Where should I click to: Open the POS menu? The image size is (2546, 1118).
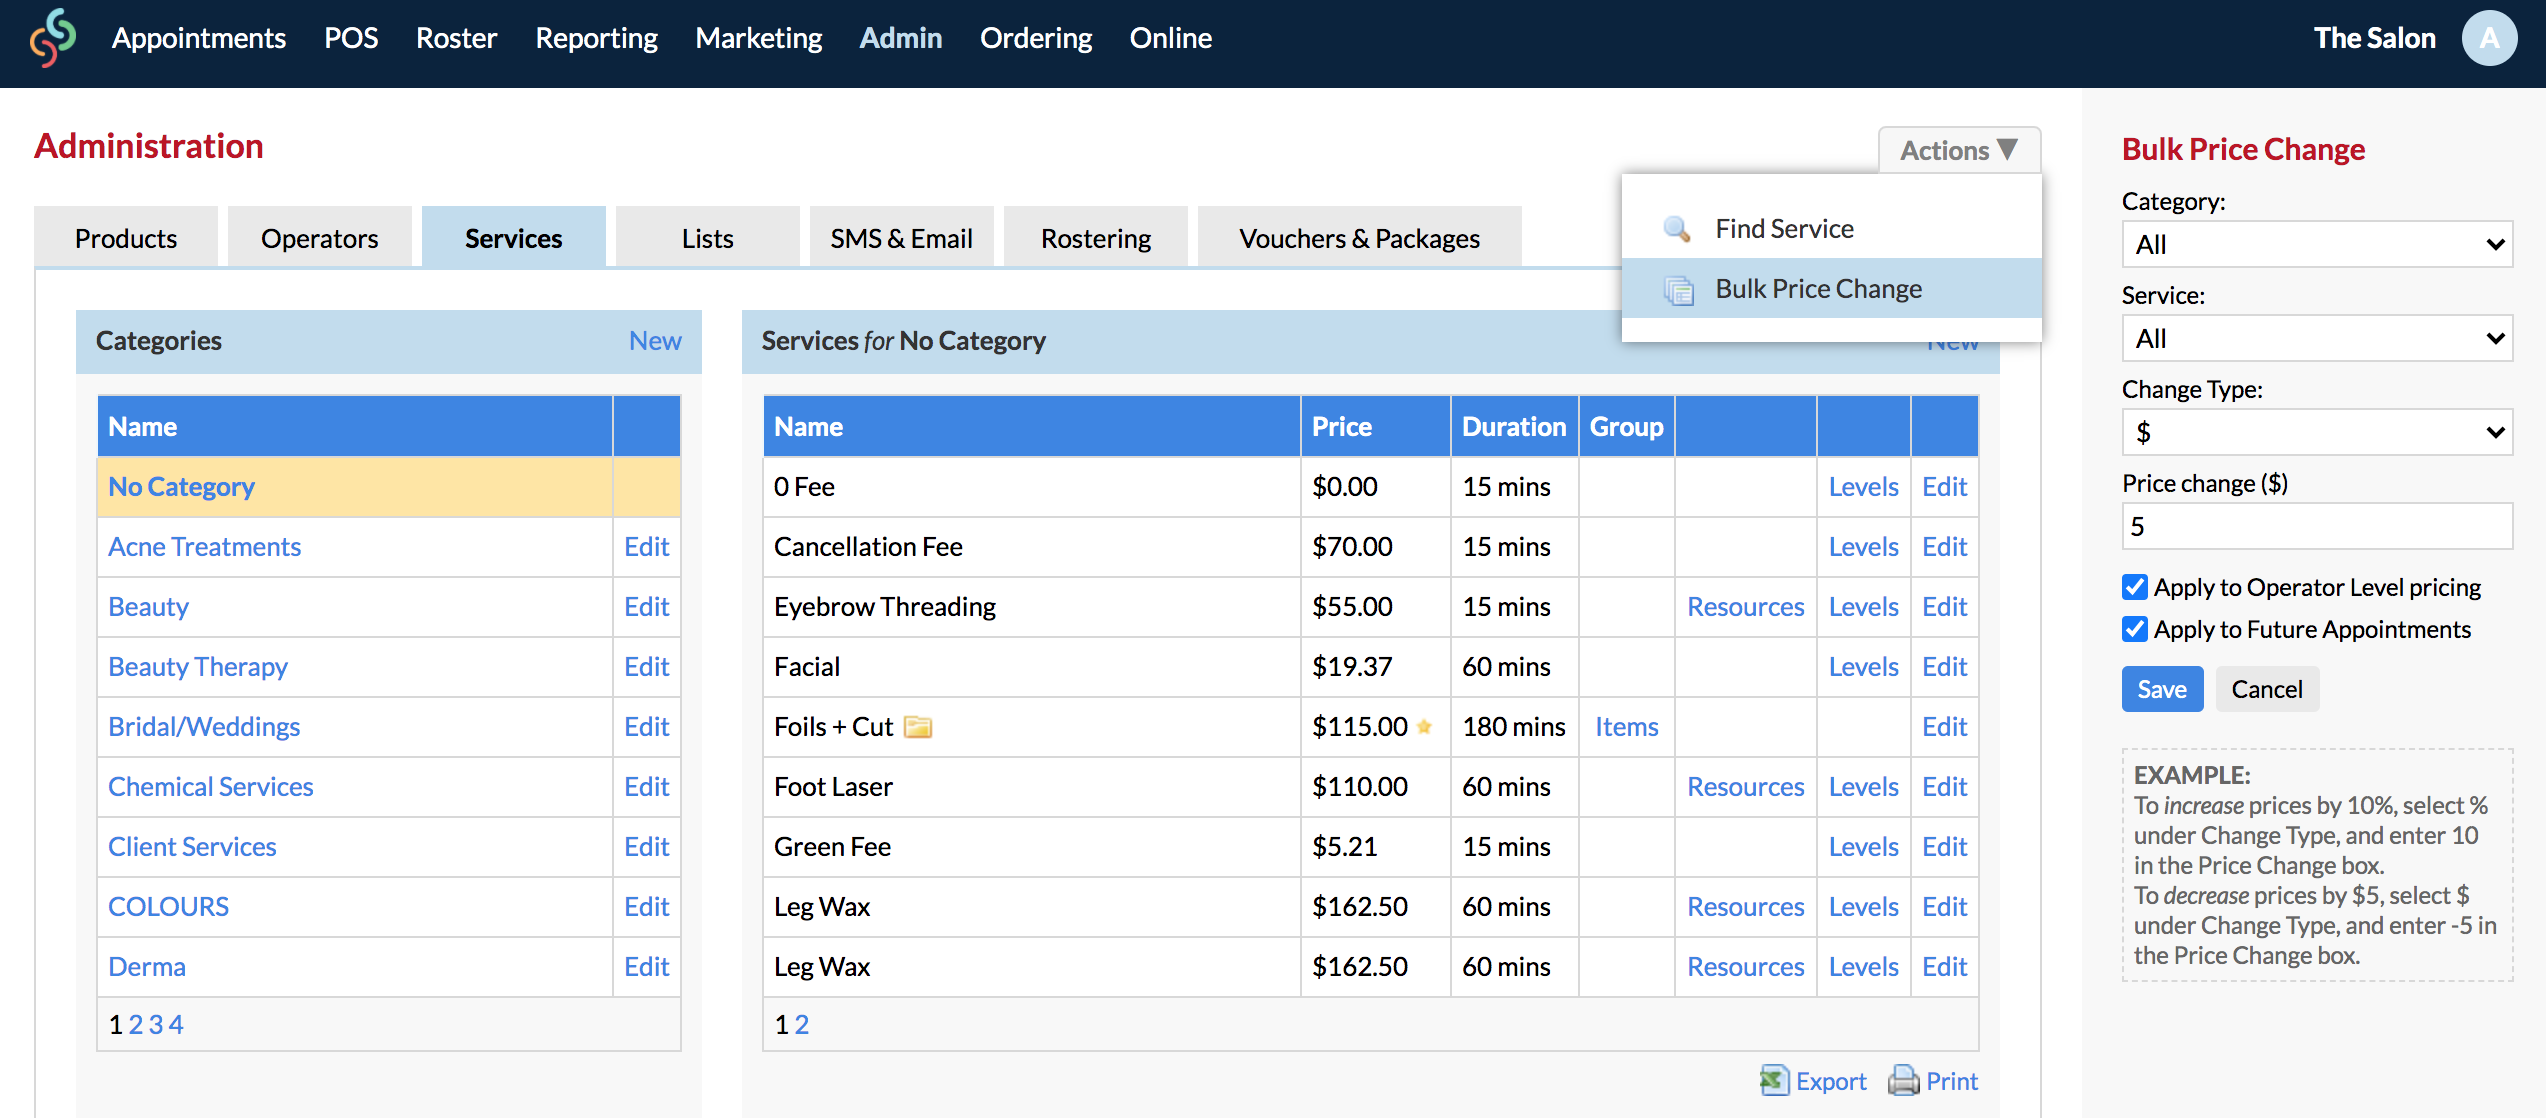(x=351, y=38)
